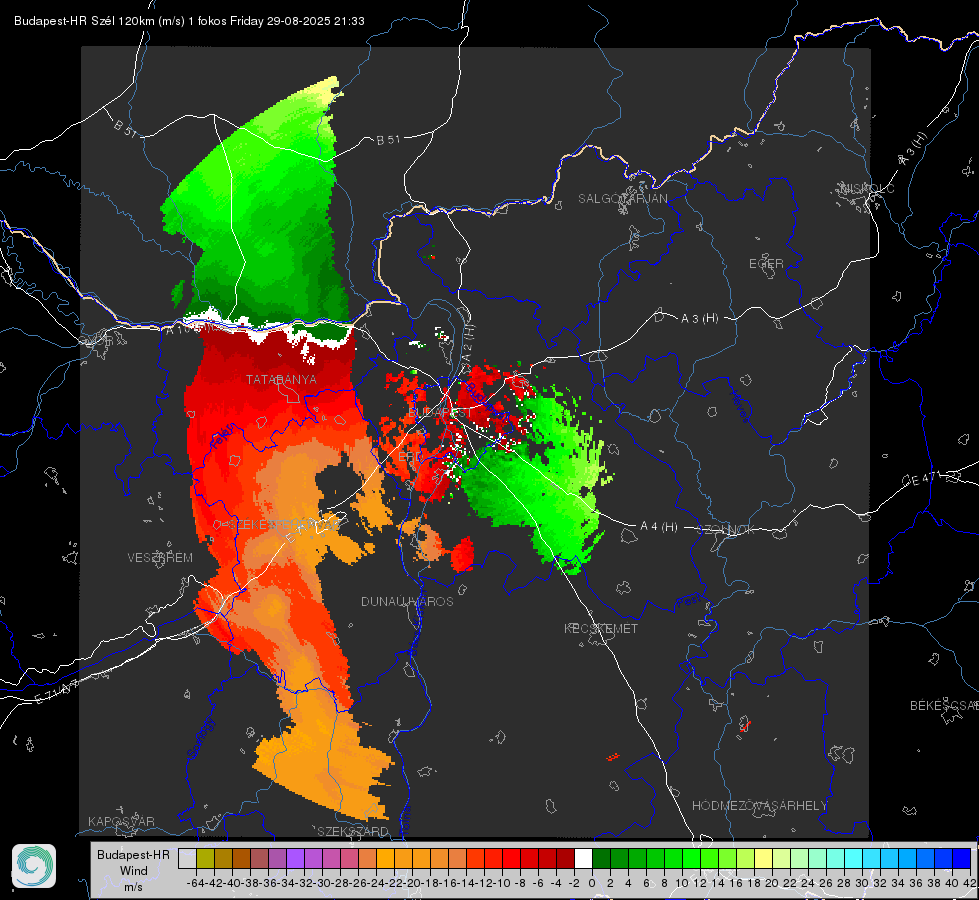Click the white zero-velocity legend swatch

pos(583,859)
